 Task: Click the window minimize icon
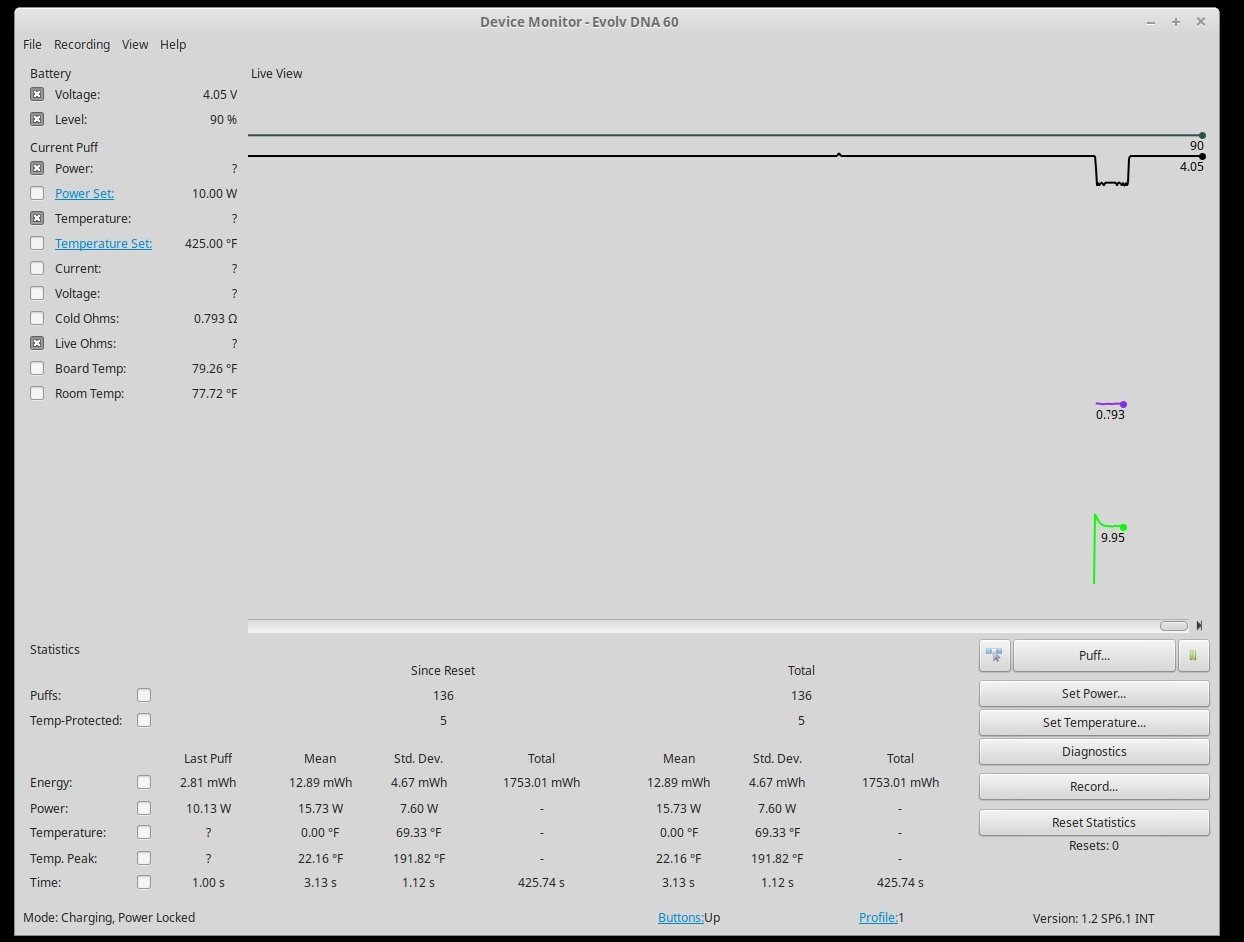tap(1152, 22)
